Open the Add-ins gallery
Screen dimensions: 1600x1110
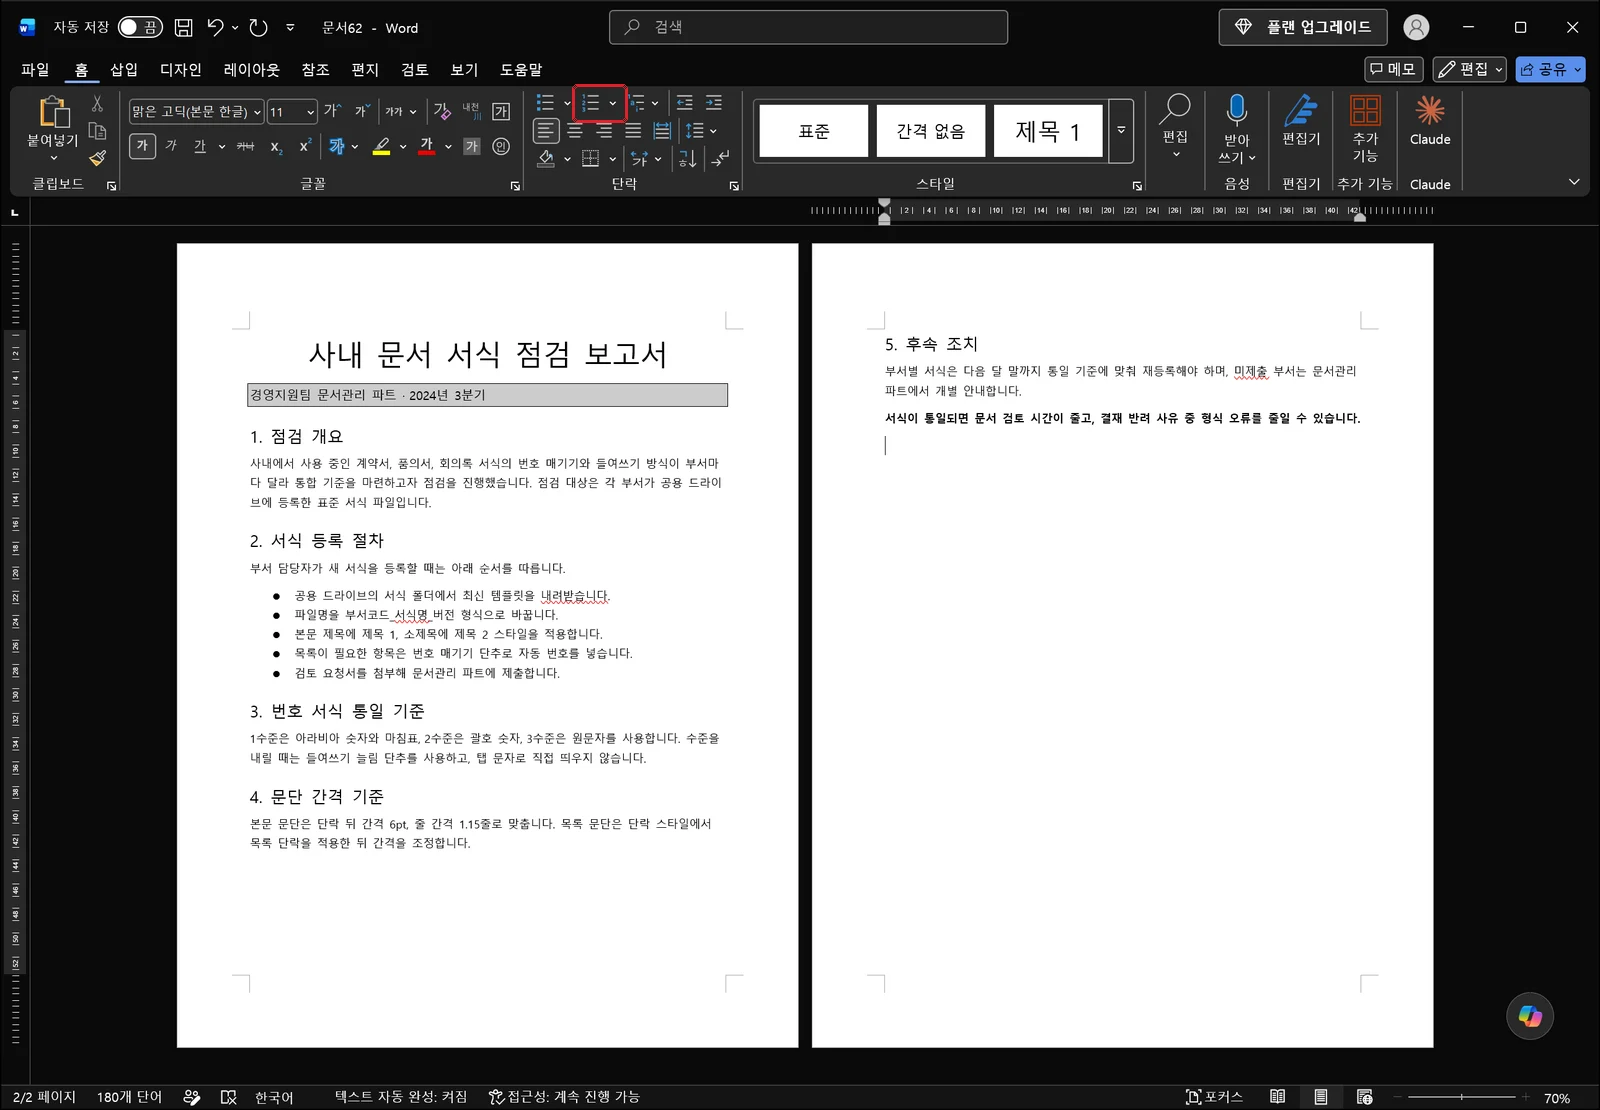point(1365,128)
